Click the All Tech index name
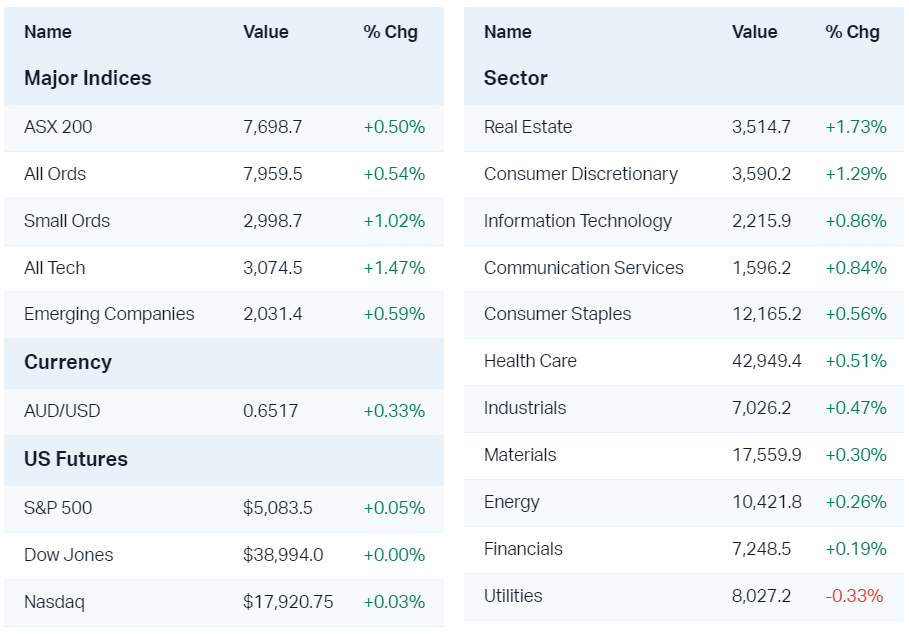909x634 pixels. tap(55, 268)
